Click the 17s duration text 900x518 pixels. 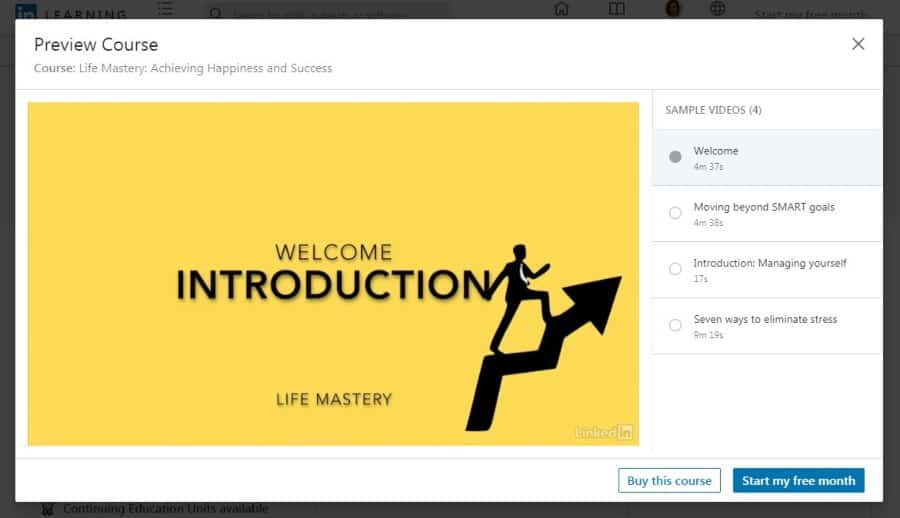[700, 279]
